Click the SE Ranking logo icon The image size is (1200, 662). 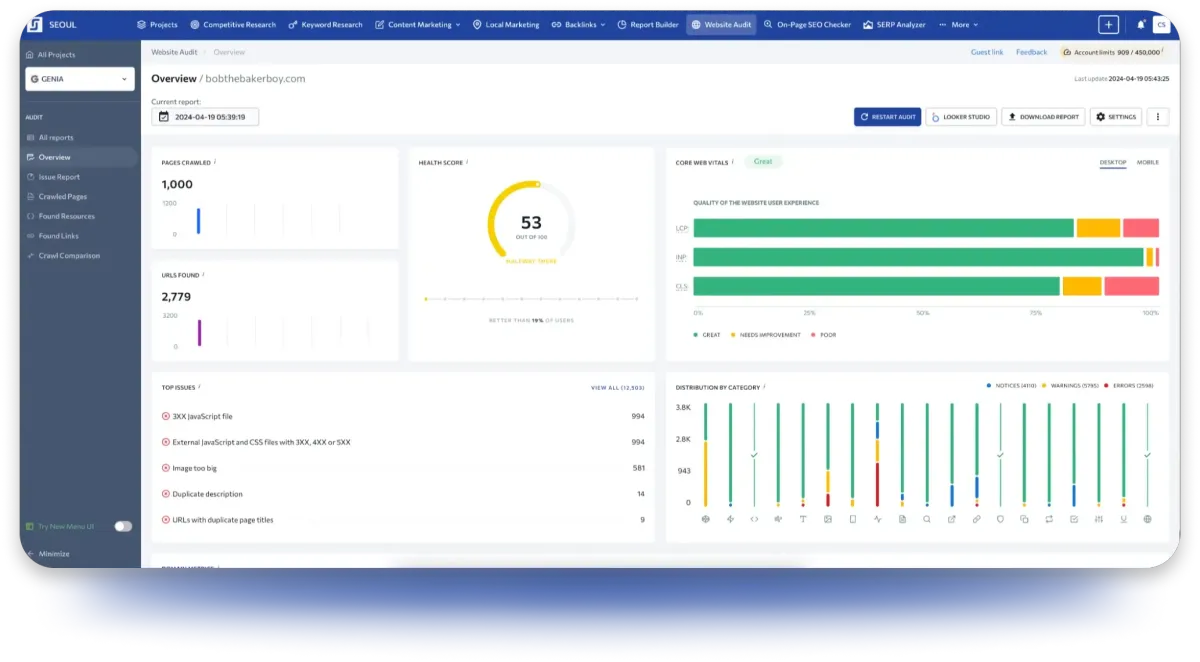(x=34, y=24)
